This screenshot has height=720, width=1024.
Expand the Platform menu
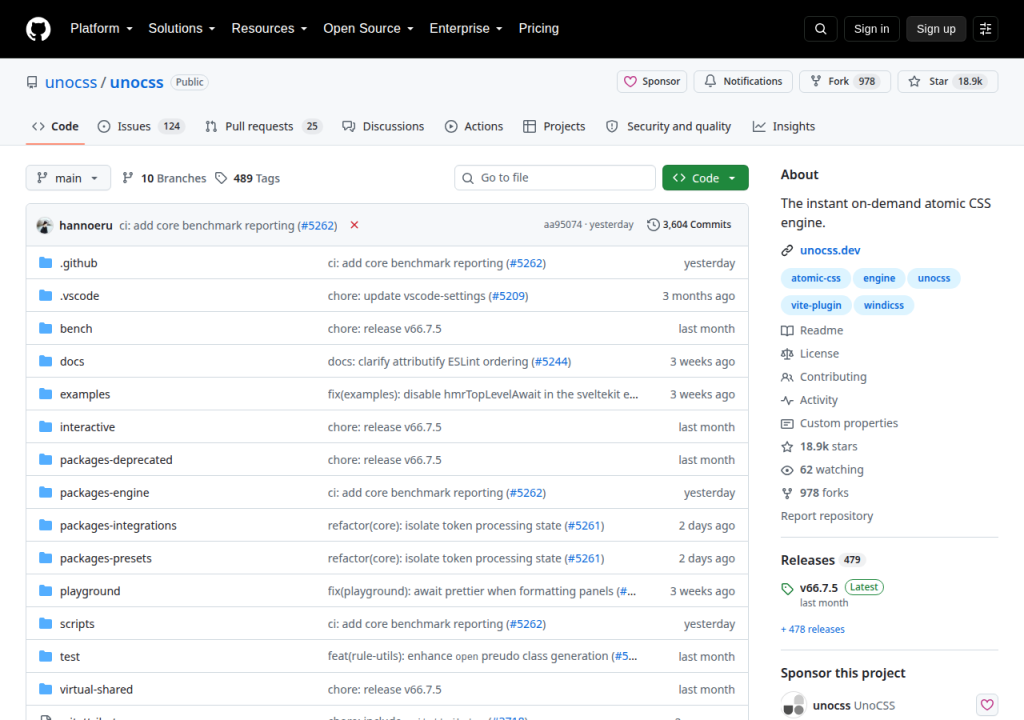(x=101, y=29)
